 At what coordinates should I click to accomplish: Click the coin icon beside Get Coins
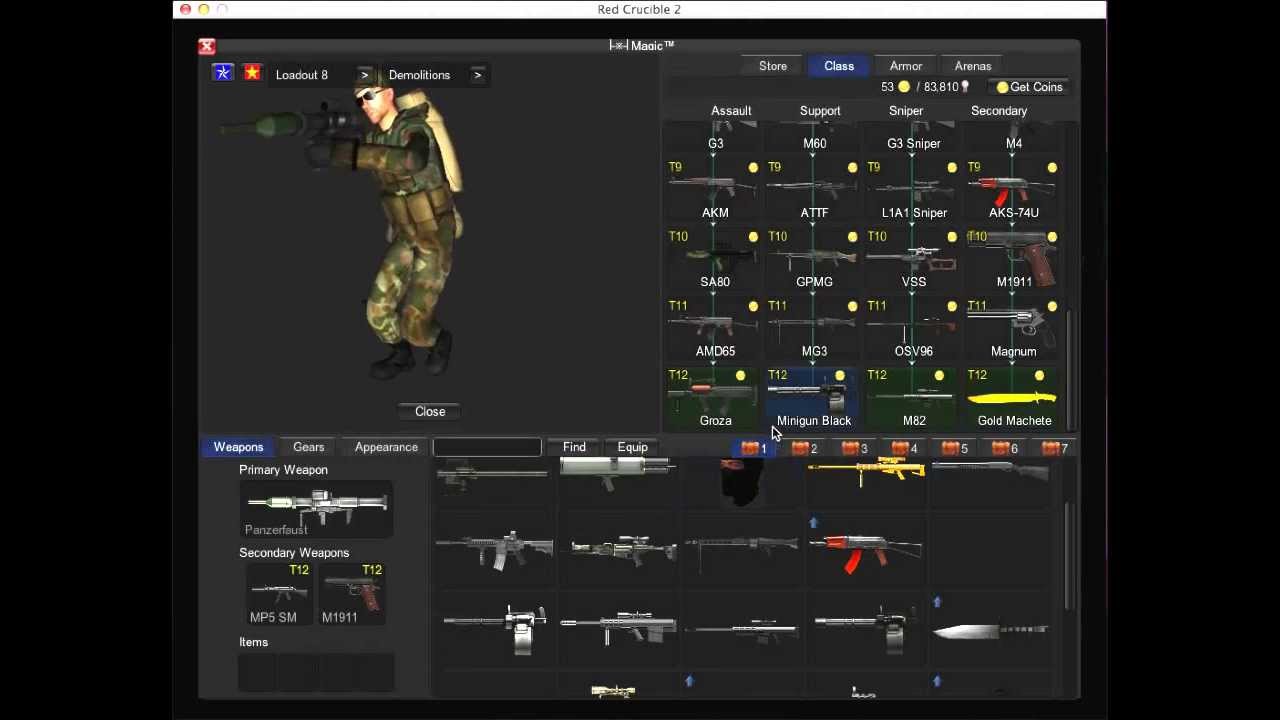[x=1002, y=87]
